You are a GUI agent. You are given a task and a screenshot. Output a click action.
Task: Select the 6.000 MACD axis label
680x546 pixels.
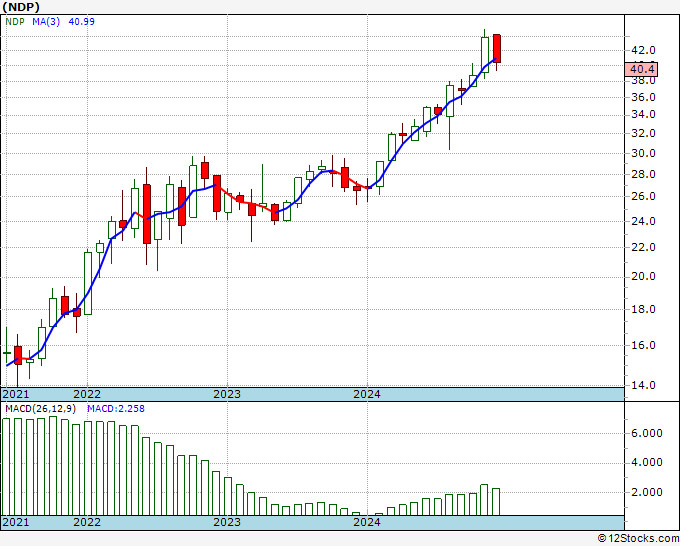tap(647, 433)
